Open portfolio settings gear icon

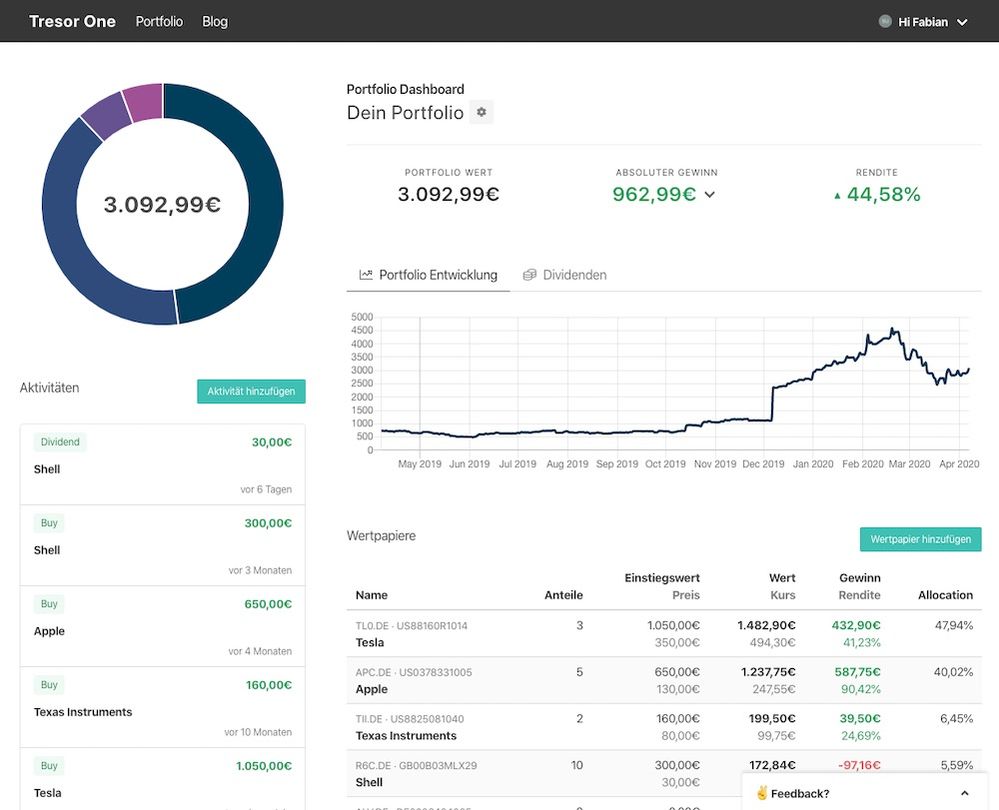[x=481, y=113]
